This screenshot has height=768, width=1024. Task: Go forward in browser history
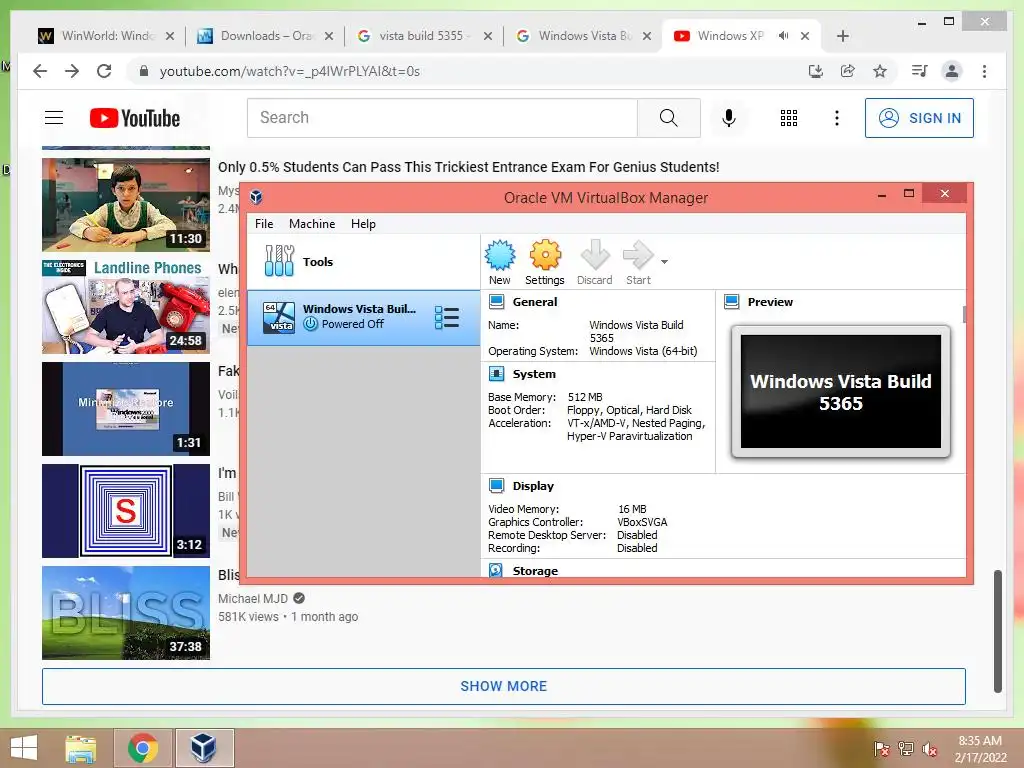click(72, 71)
